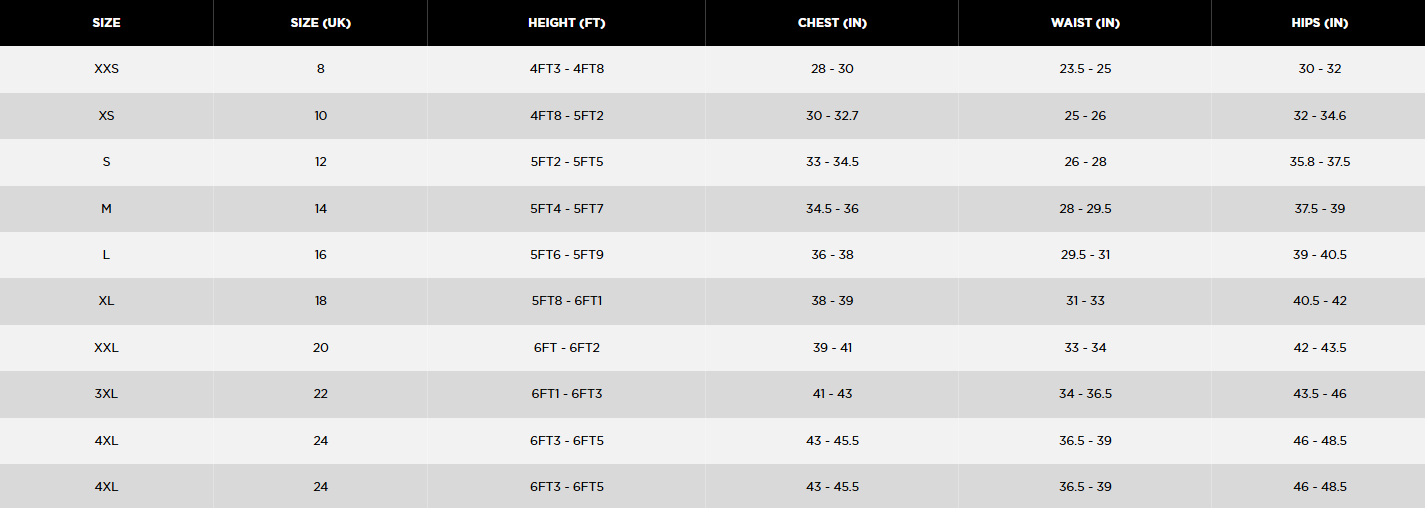Click chest measurement 36 - 38
The height and width of the screenshot is (508, 1425).
coord(832,255)
